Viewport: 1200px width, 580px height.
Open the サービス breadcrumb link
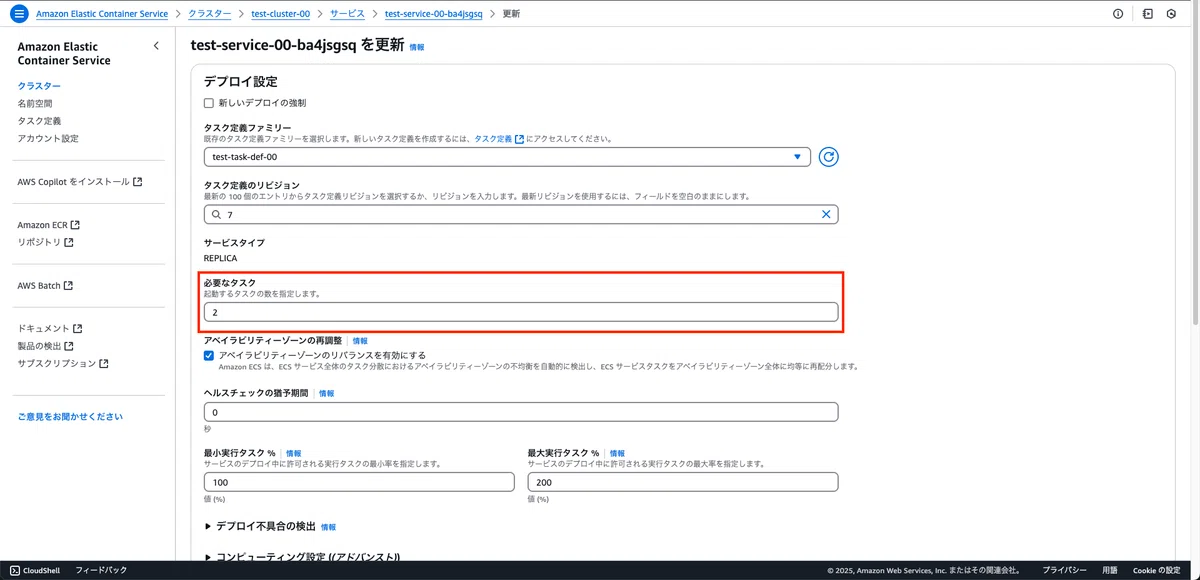point(347,14)
